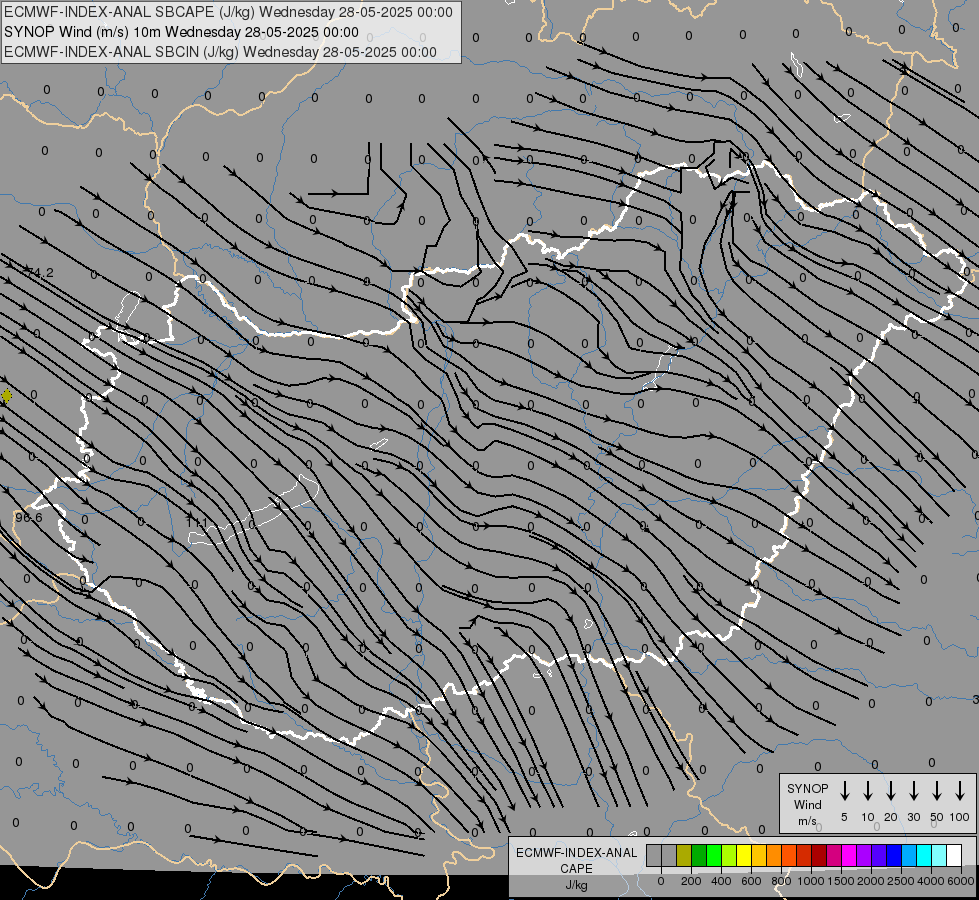Click the wind legend arrow for 30 m/s
Screen dimensions: 979x900
pos(914,791)
